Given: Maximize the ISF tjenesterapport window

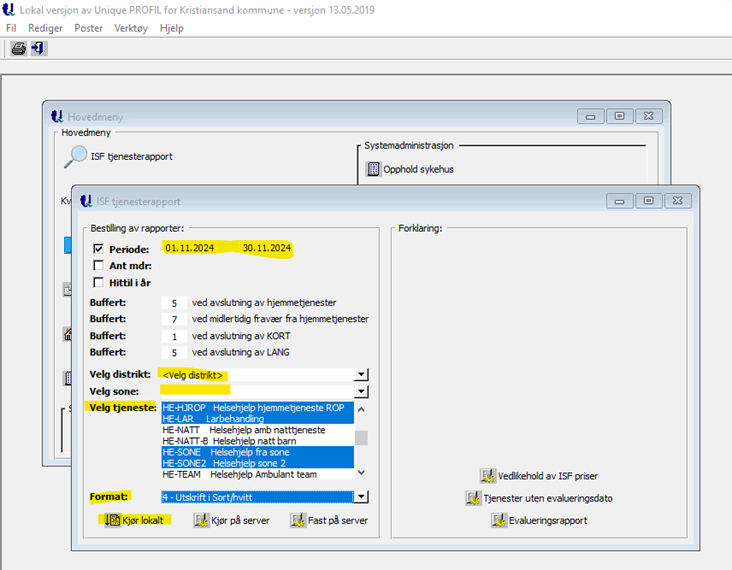Looking at the screenshot, I should (x=648, y=201).
